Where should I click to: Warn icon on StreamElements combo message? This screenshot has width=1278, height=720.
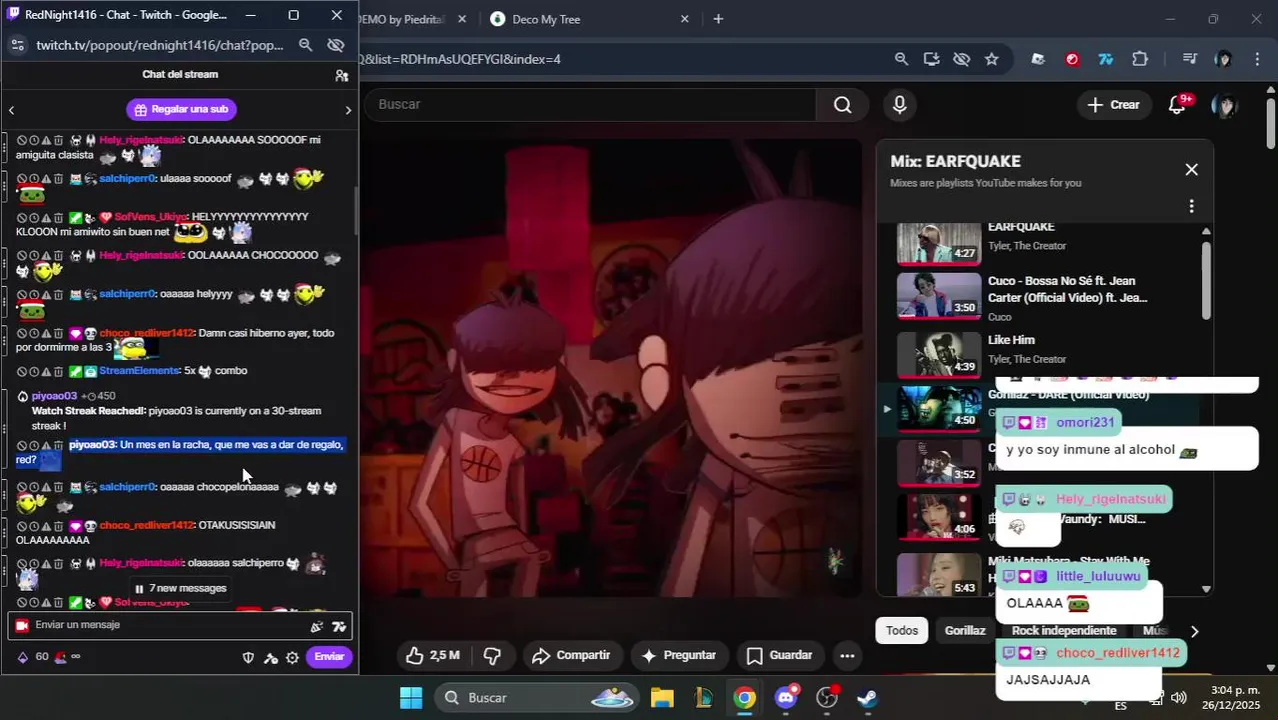[x=46, y=371]
